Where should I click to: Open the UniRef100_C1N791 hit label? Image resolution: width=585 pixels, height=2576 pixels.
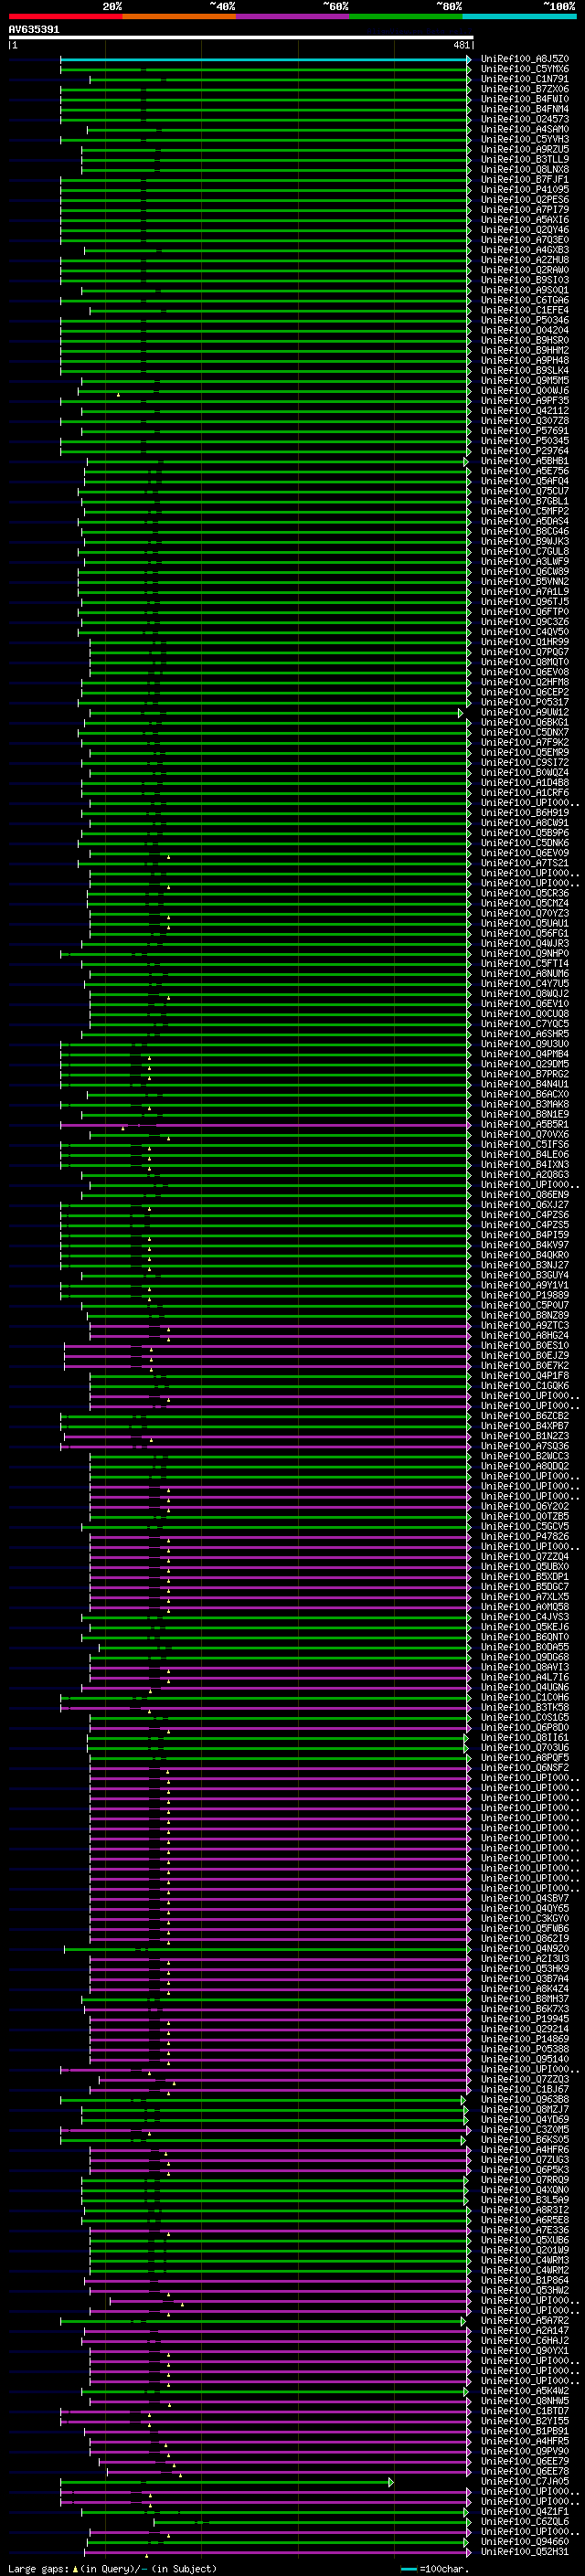(525, 79)
